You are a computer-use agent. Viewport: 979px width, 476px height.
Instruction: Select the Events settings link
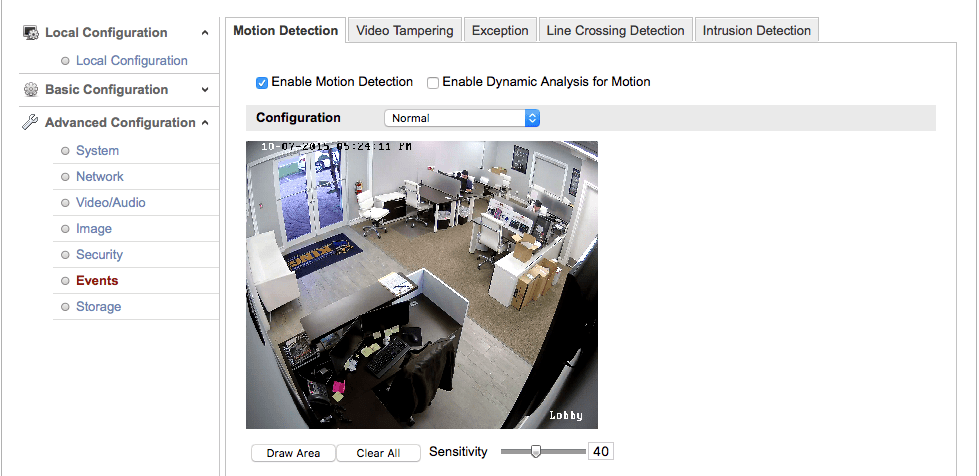point(97,281)
